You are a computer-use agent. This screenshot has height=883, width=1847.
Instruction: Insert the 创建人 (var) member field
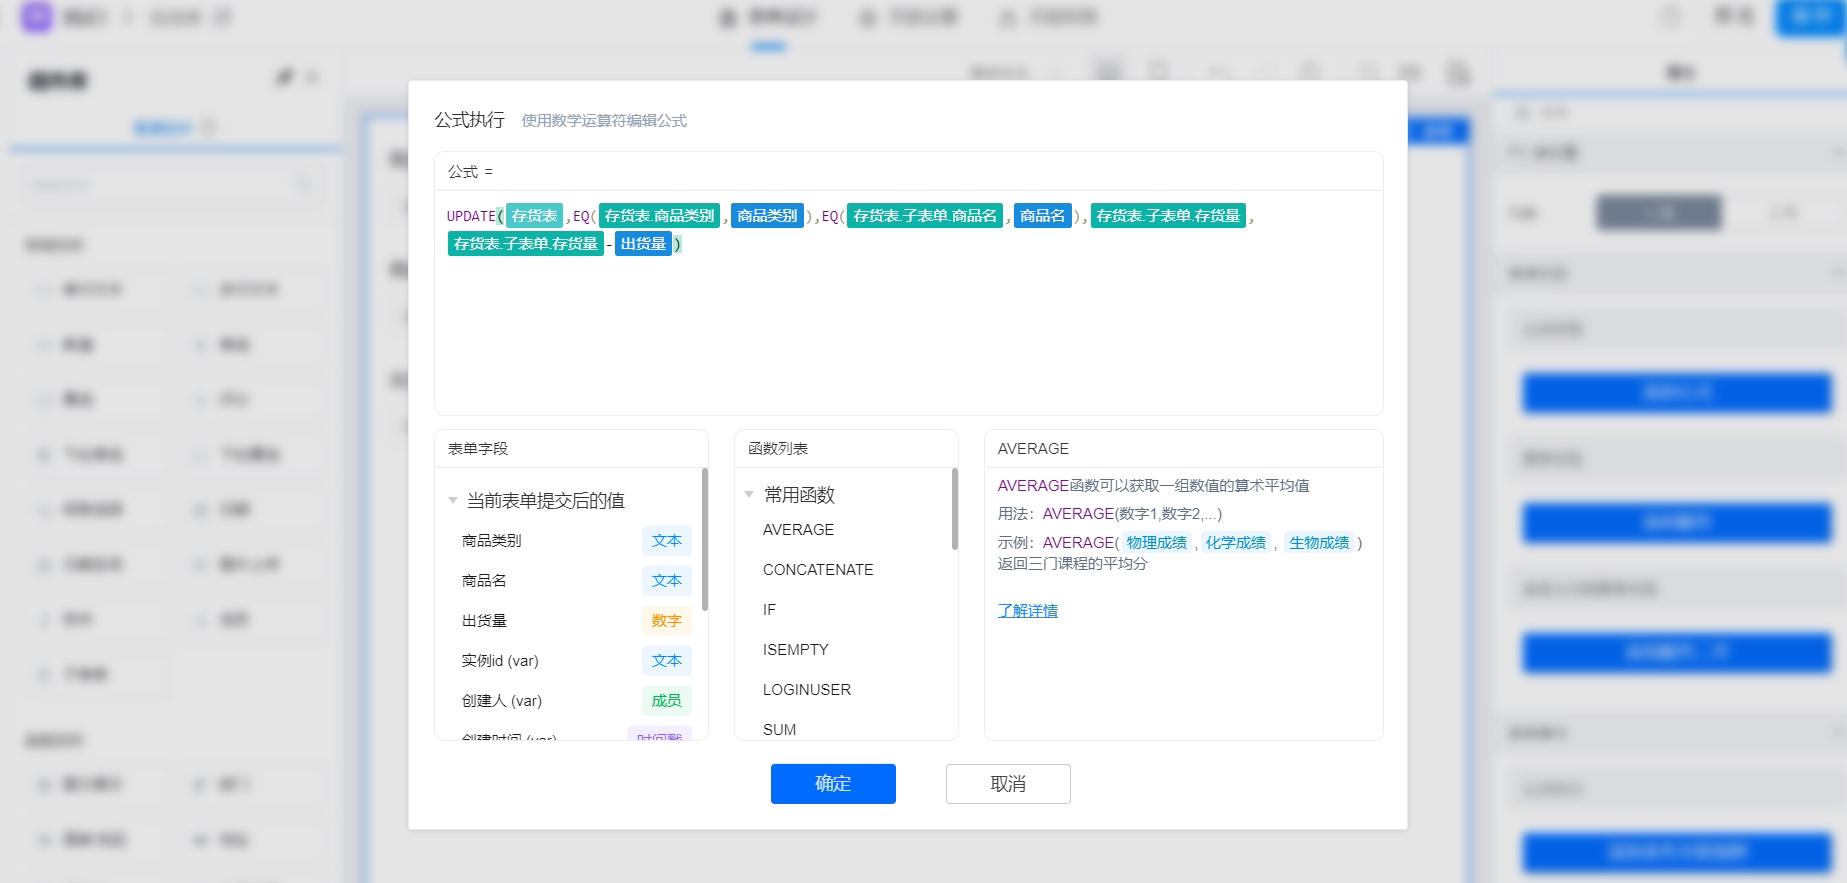pos(571,701)
